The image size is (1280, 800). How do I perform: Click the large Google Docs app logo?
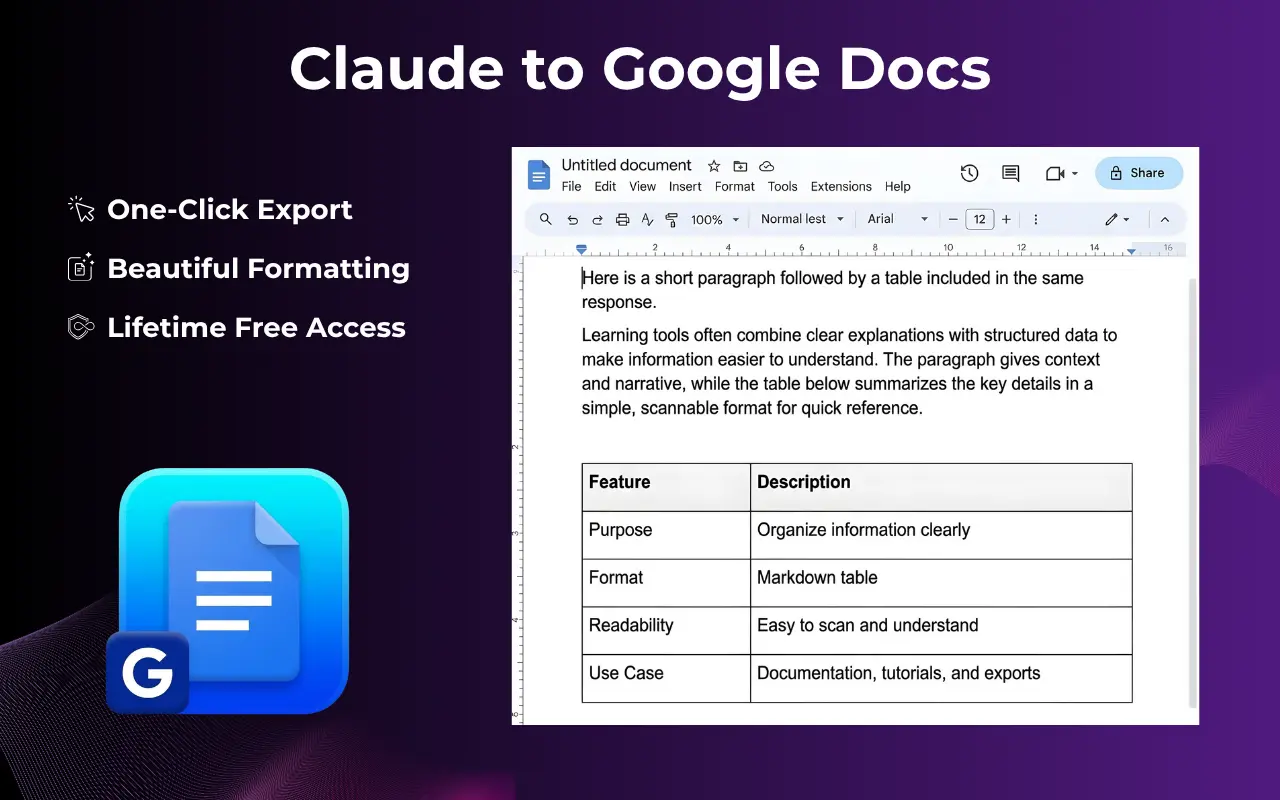(x=234, y=591)
